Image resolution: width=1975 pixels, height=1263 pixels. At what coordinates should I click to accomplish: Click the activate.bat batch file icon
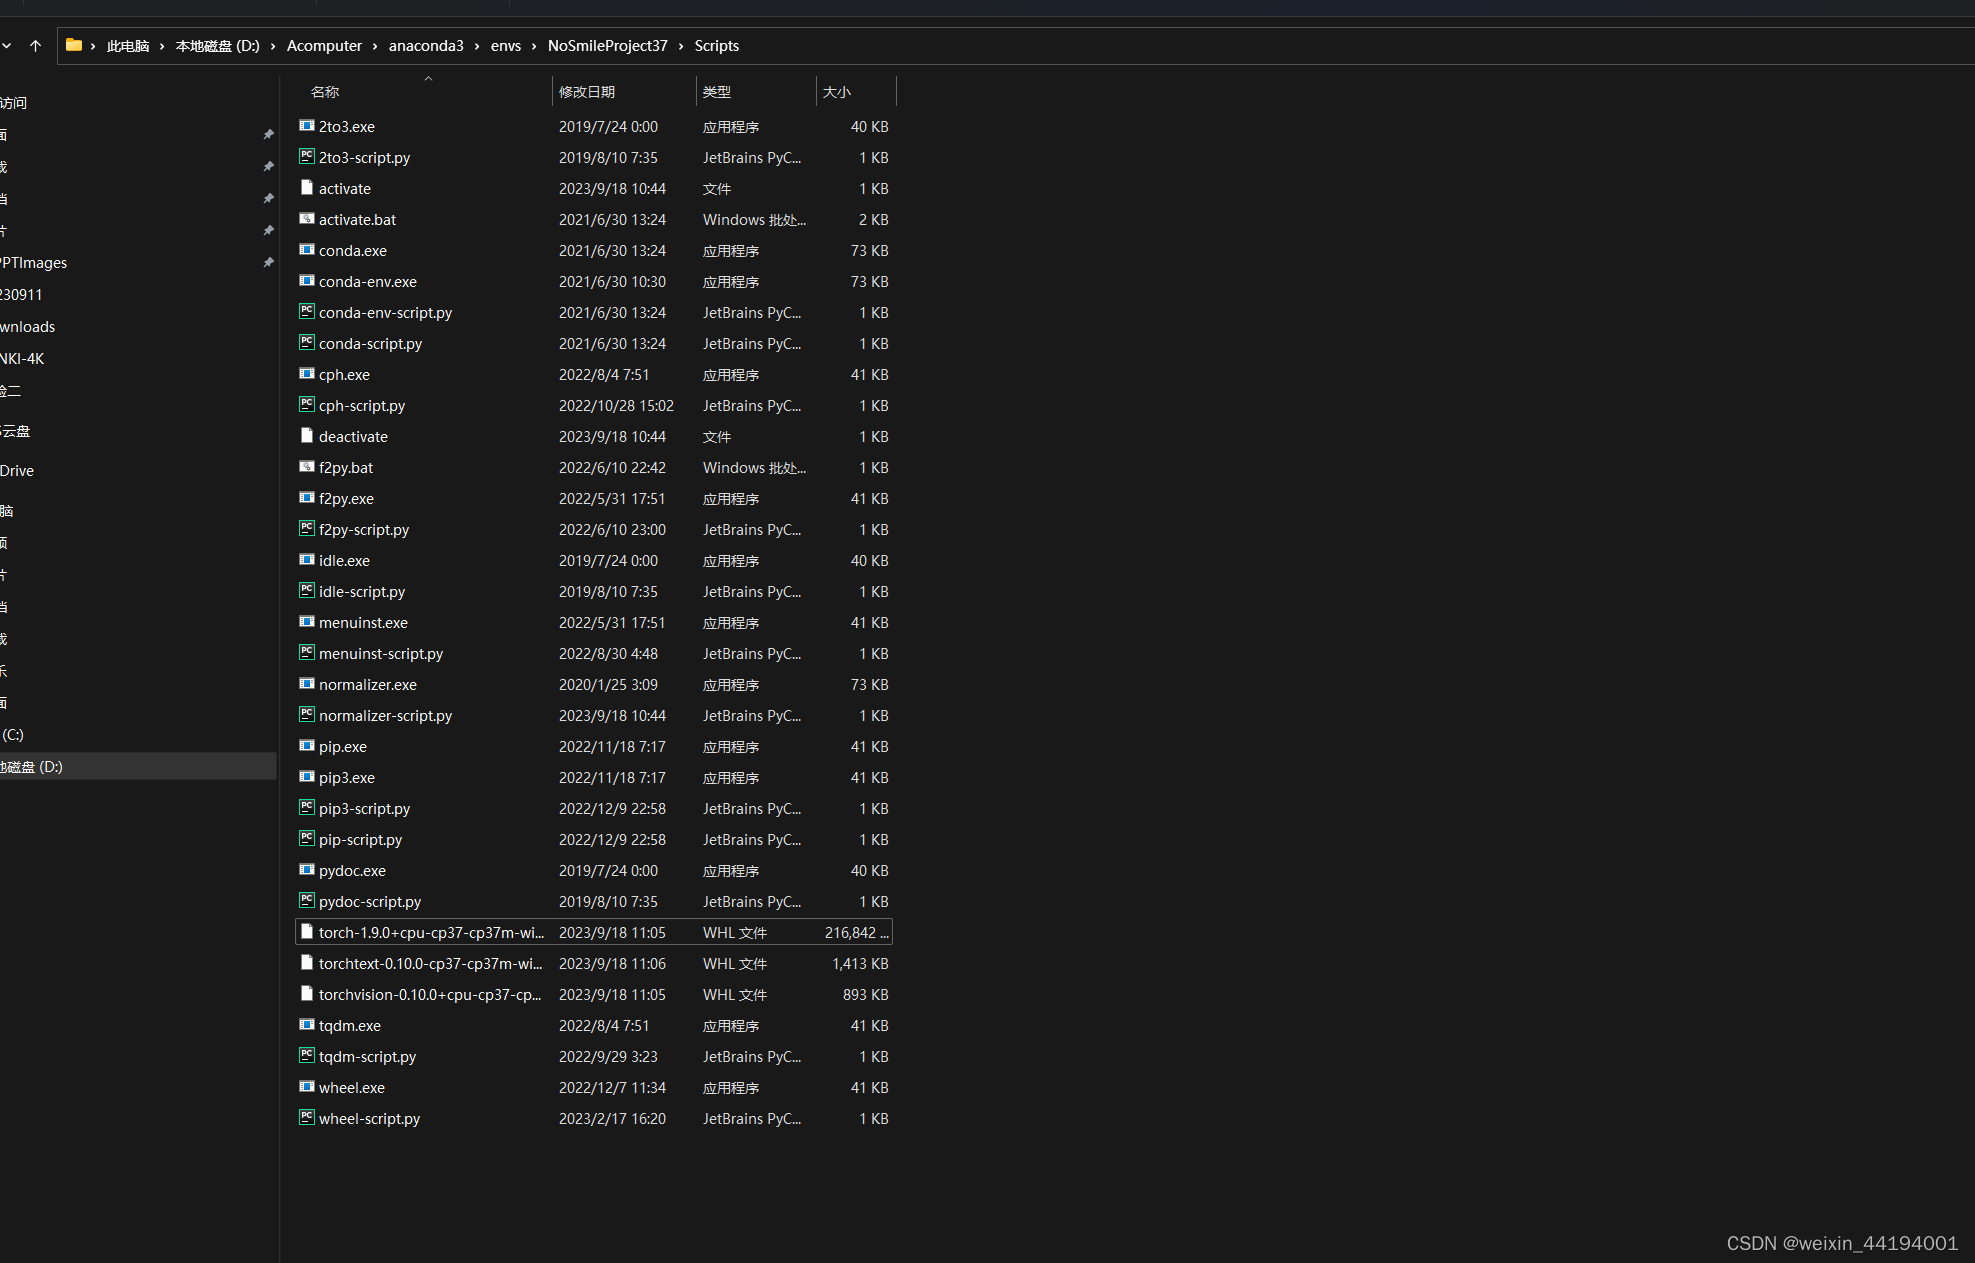pyautogui.click(x=307, y=219)
